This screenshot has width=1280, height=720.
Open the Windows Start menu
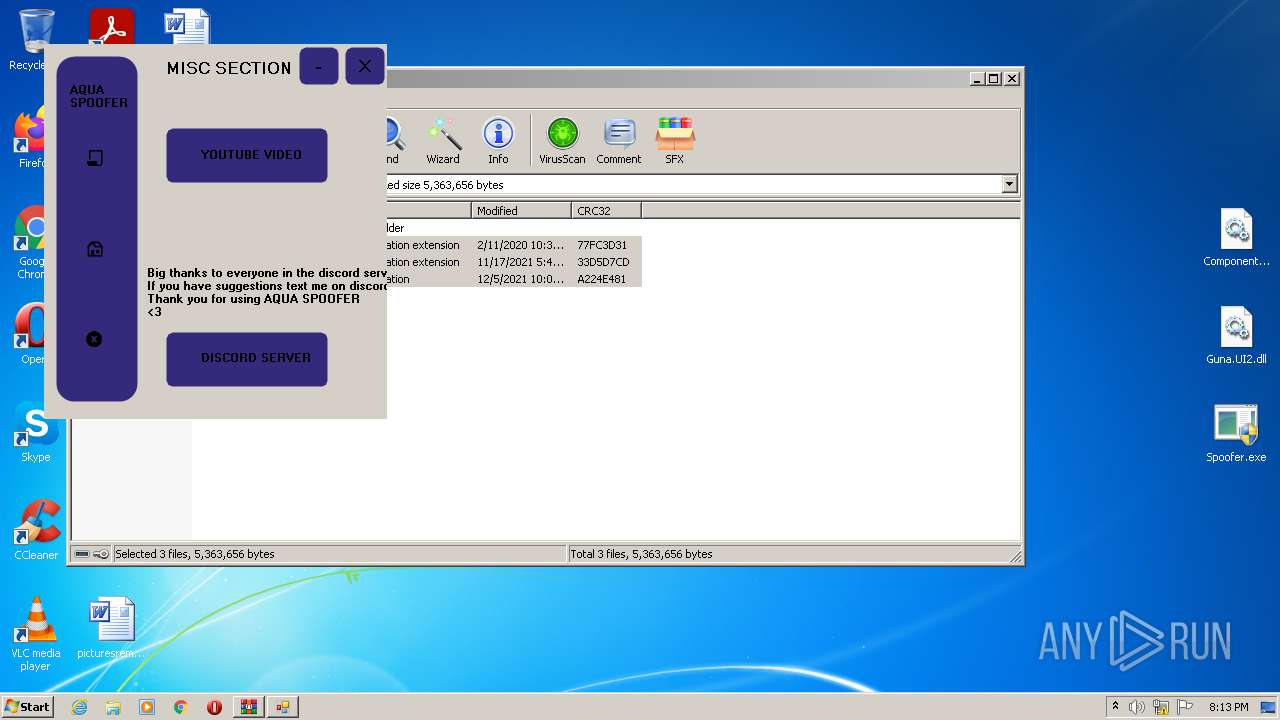coord(27,706)
